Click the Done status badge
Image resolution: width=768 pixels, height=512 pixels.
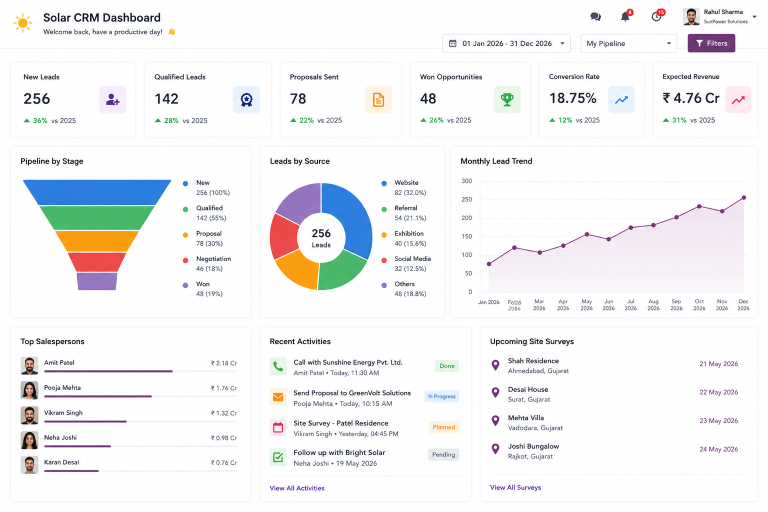tap(447, 366)
